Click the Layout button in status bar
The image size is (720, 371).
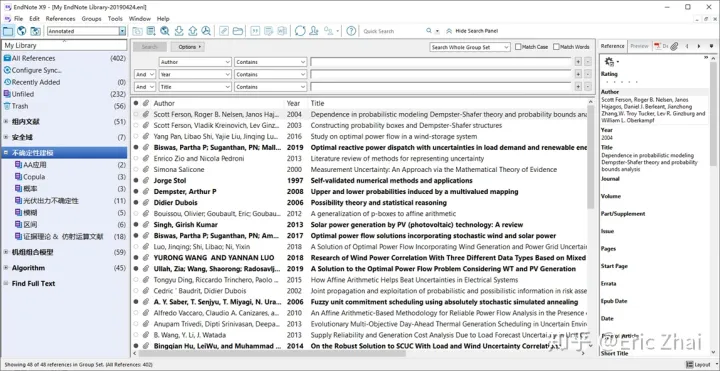tap(699, 365)
